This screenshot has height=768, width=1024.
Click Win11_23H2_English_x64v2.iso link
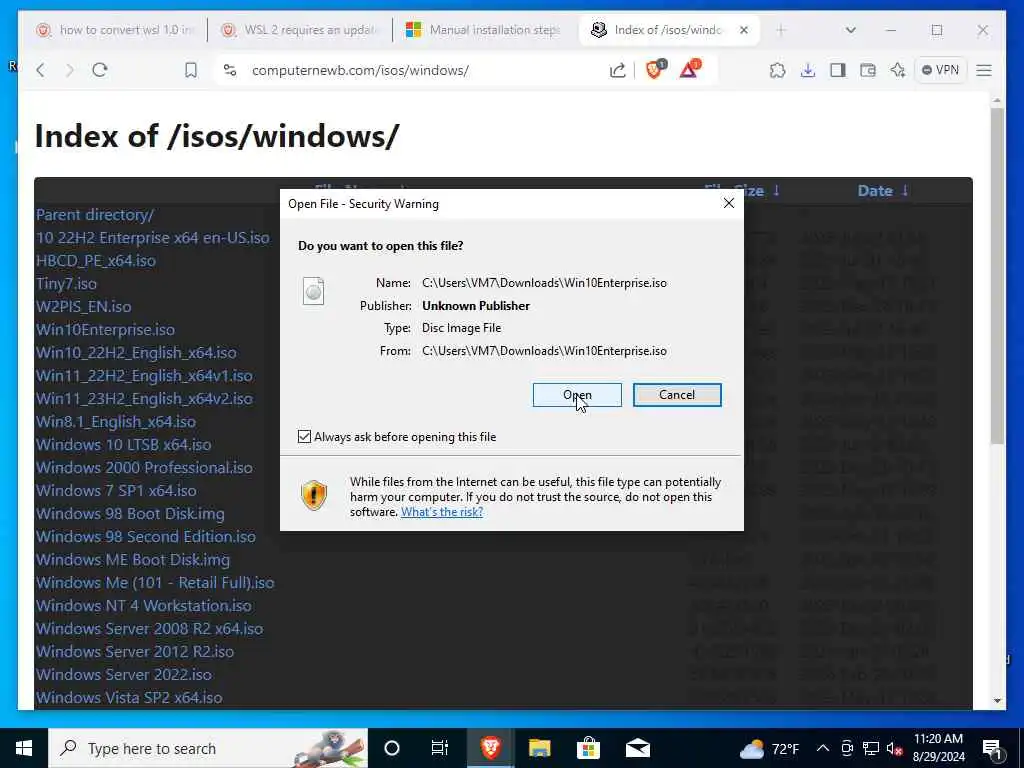144,398
